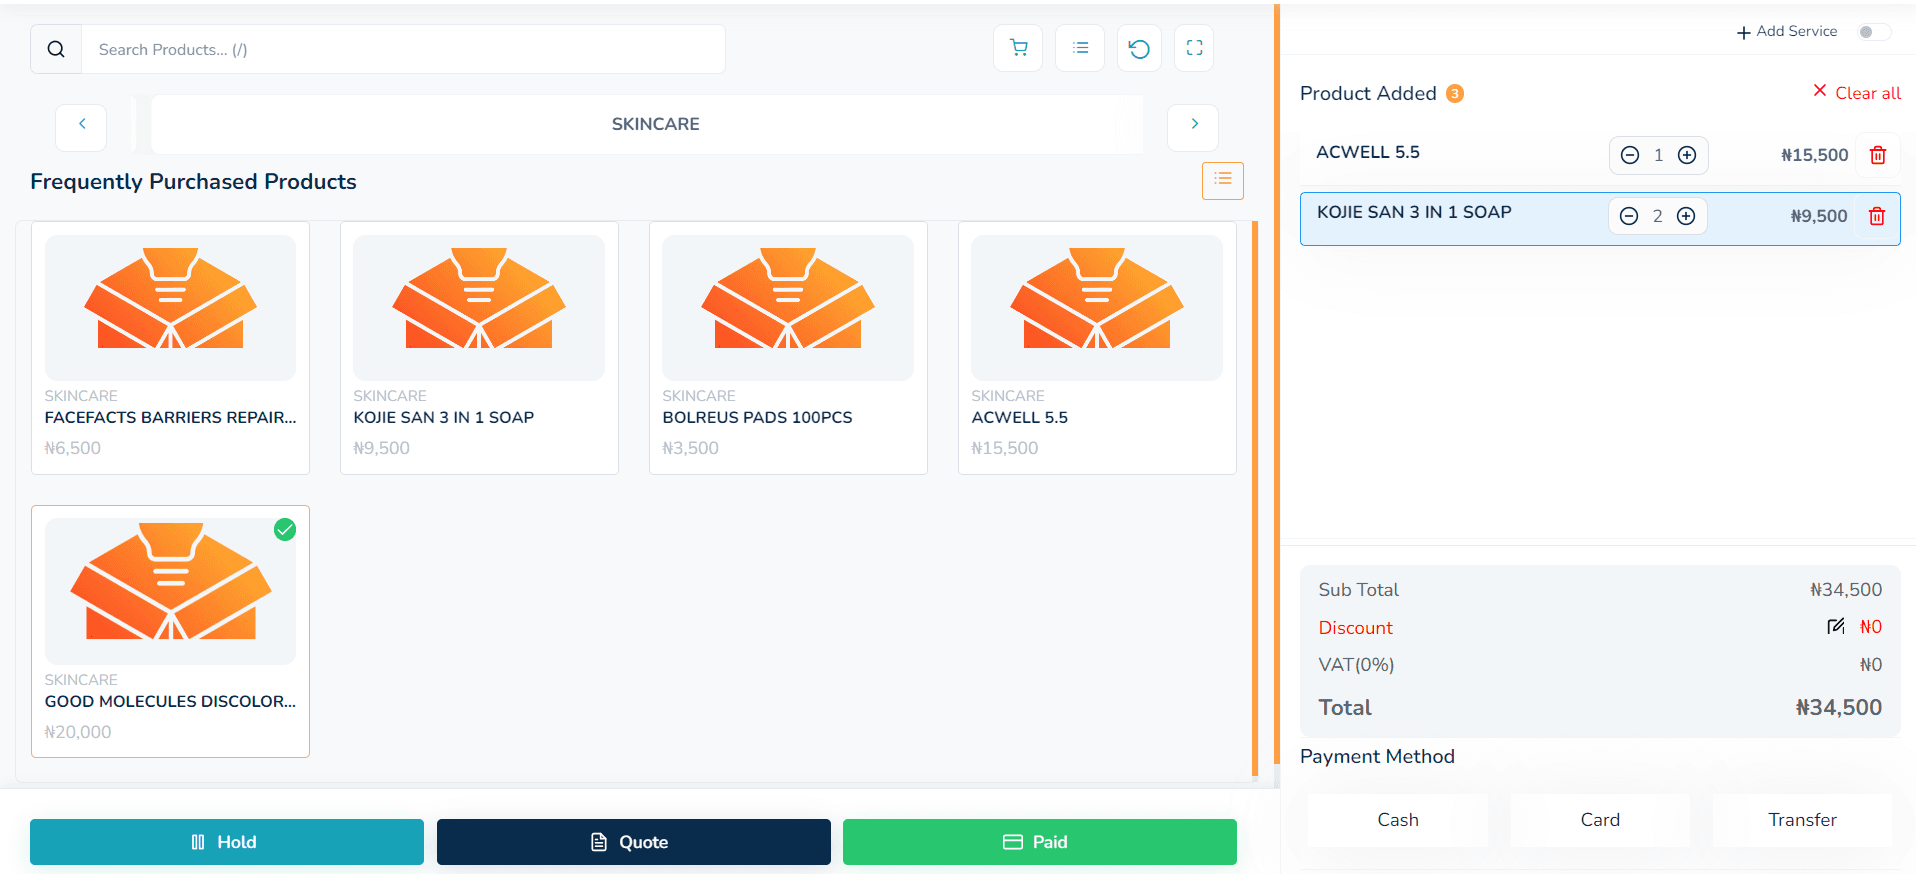
Task: Add BOLREUS PADS 100PCS product card
Action: pos(788,348)
